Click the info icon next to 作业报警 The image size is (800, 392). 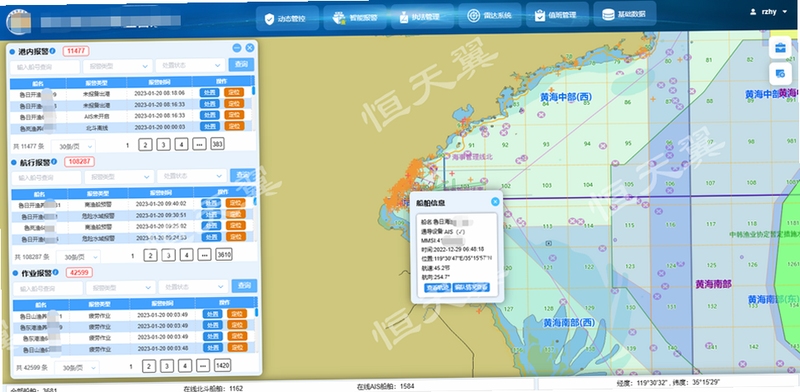coord(55,273)
